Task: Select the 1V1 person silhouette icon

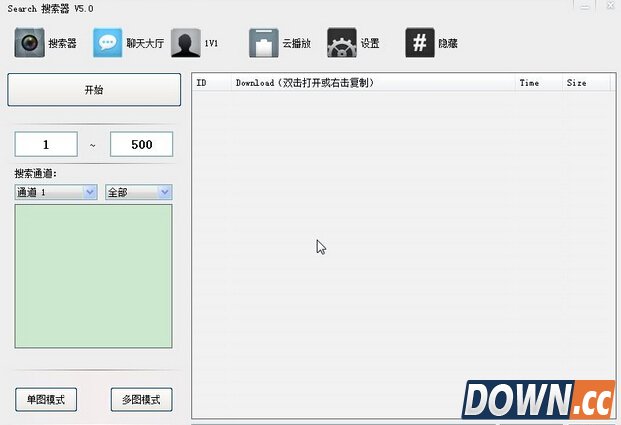Action: (x=186, y=43)
